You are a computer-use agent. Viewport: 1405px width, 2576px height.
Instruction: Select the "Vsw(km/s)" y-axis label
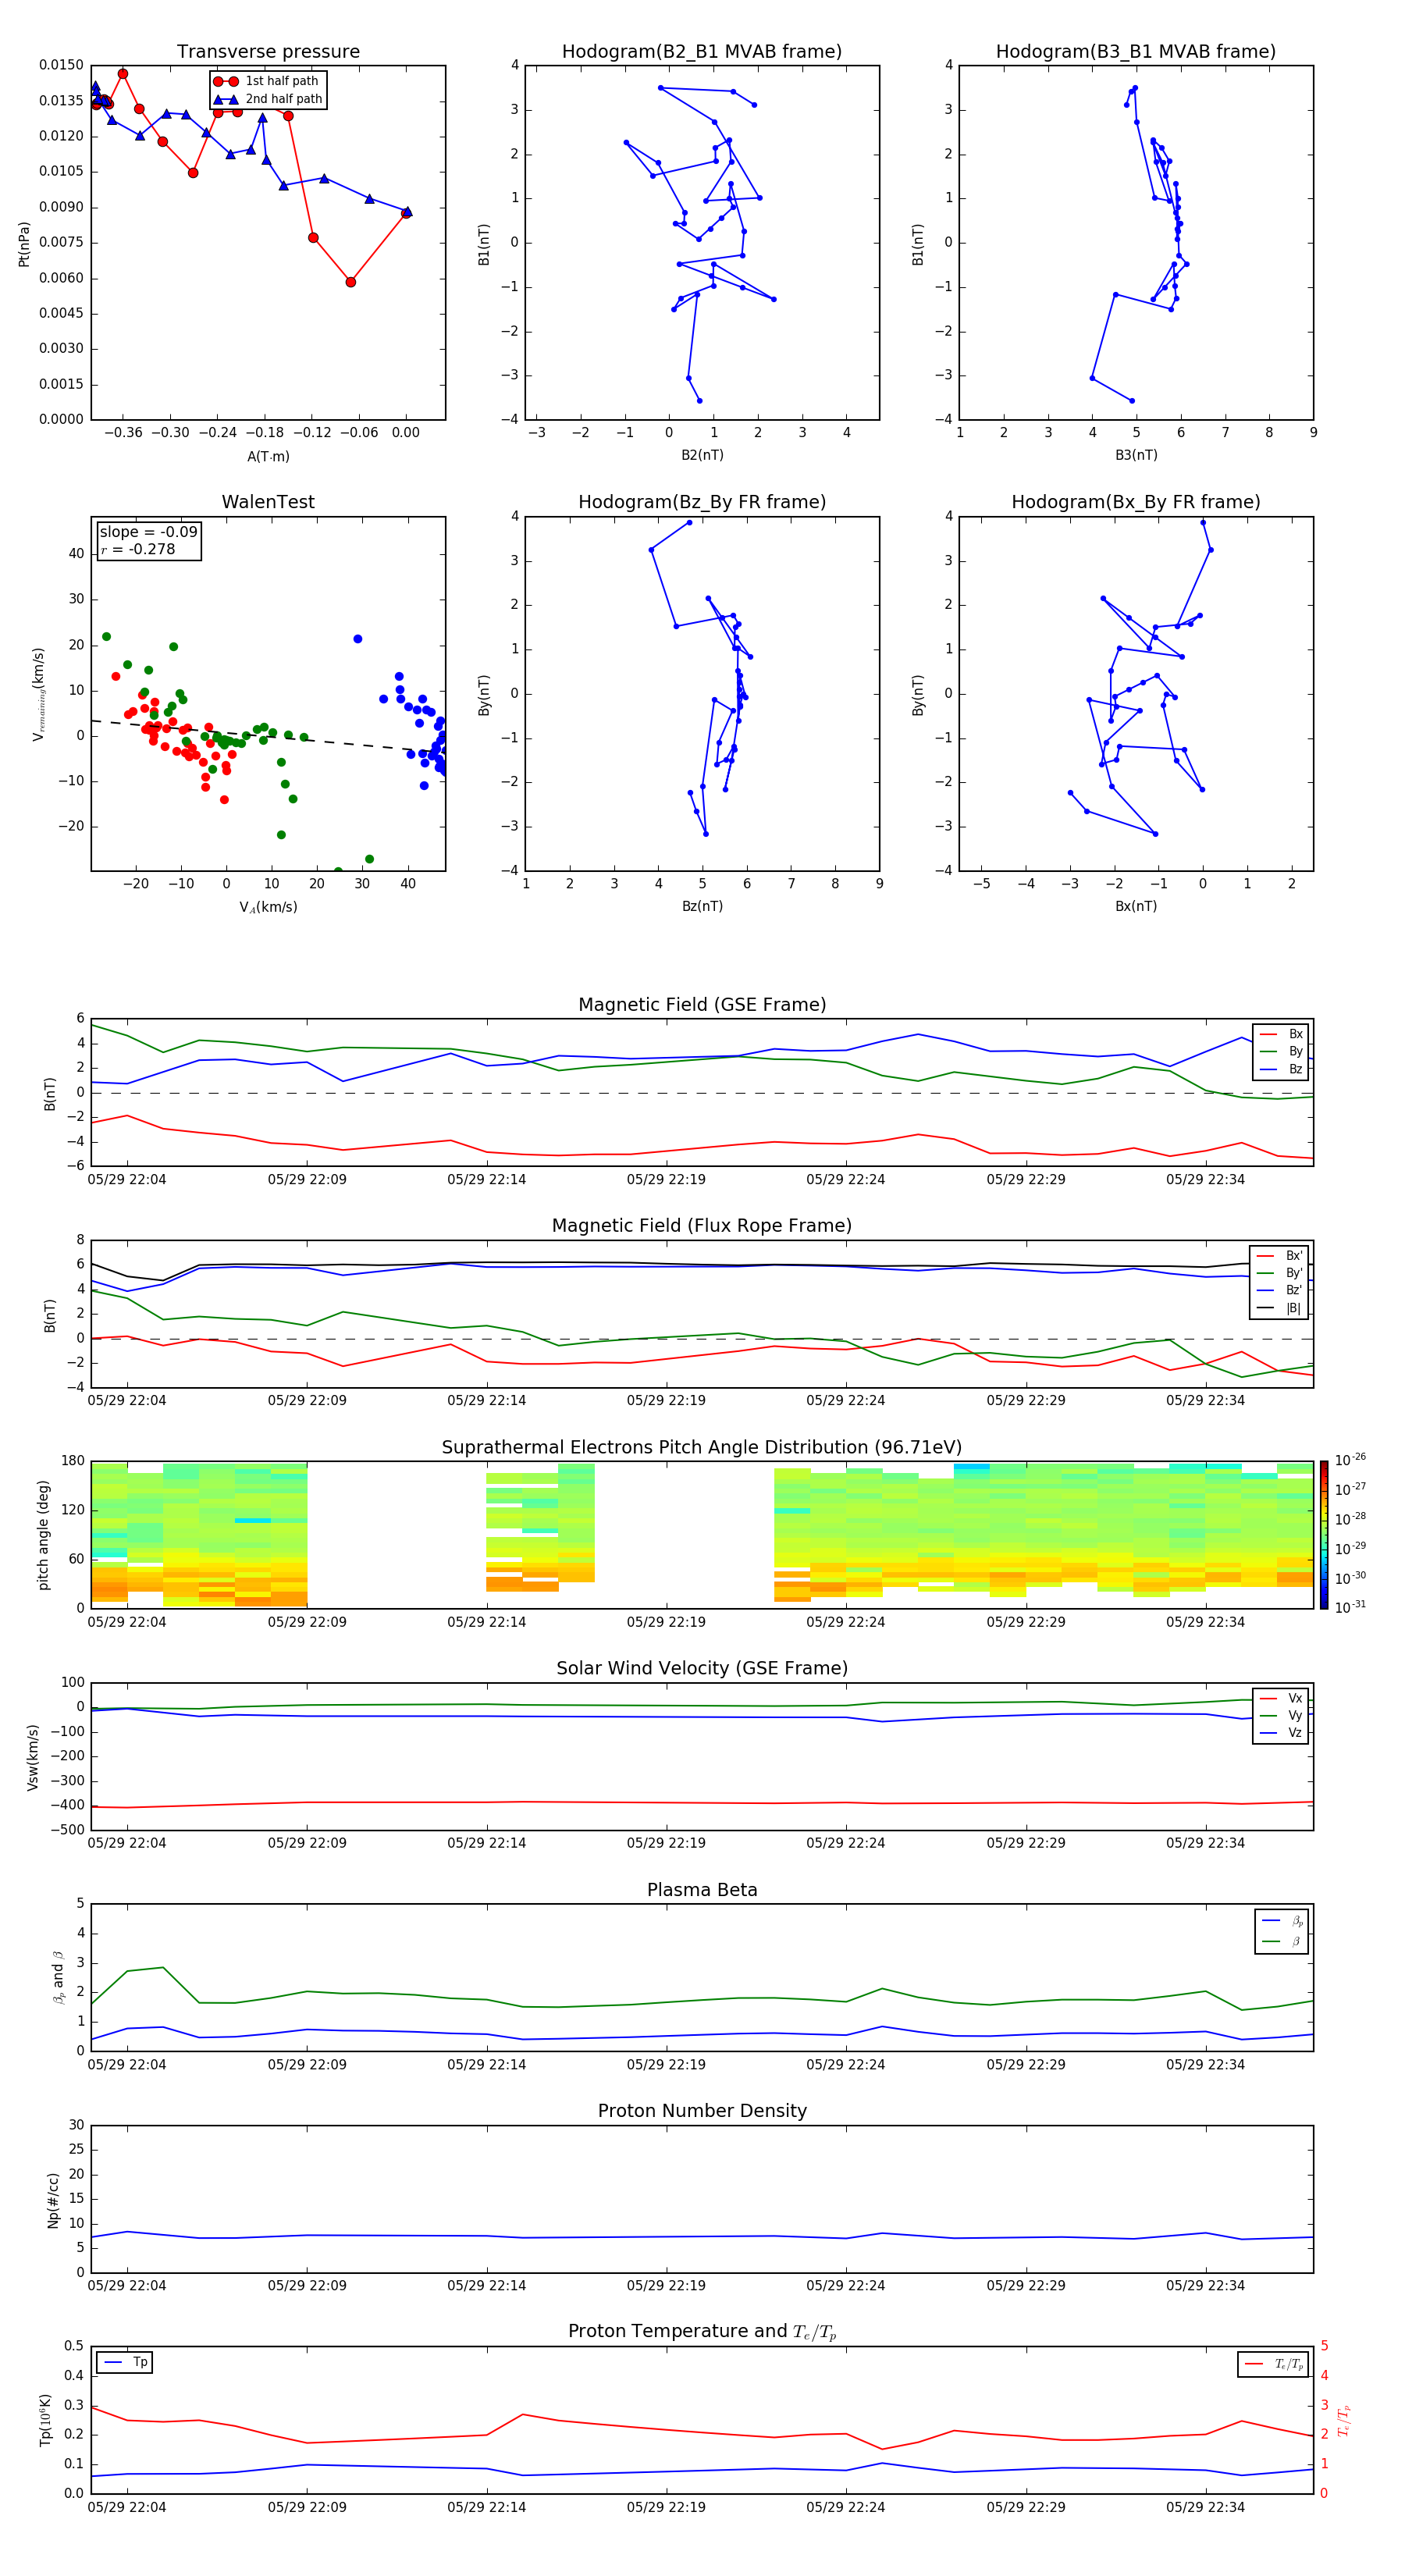33,1757
